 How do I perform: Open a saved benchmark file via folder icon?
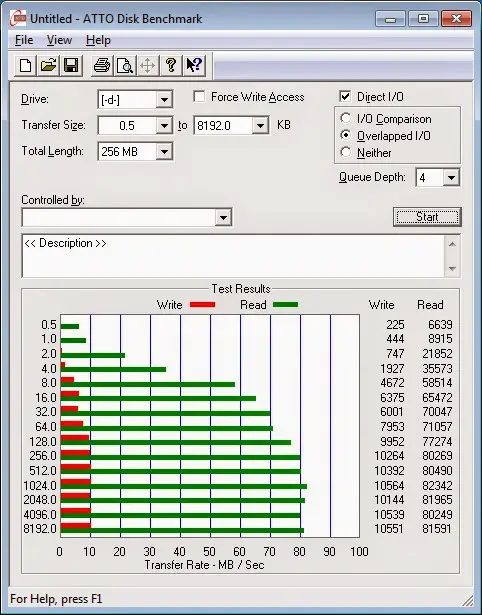point(48,66)
